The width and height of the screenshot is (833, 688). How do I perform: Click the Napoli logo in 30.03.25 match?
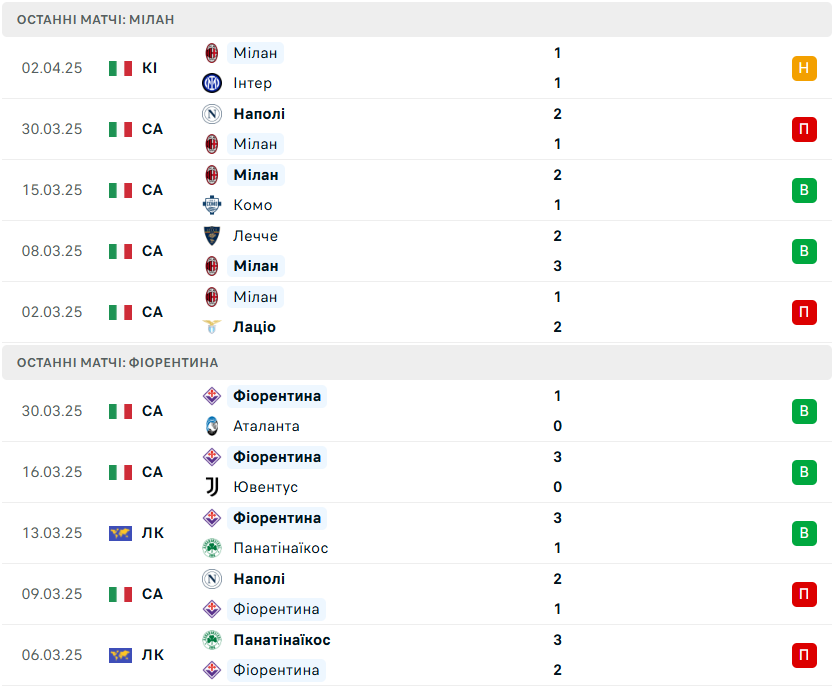(x=212, y=114)
